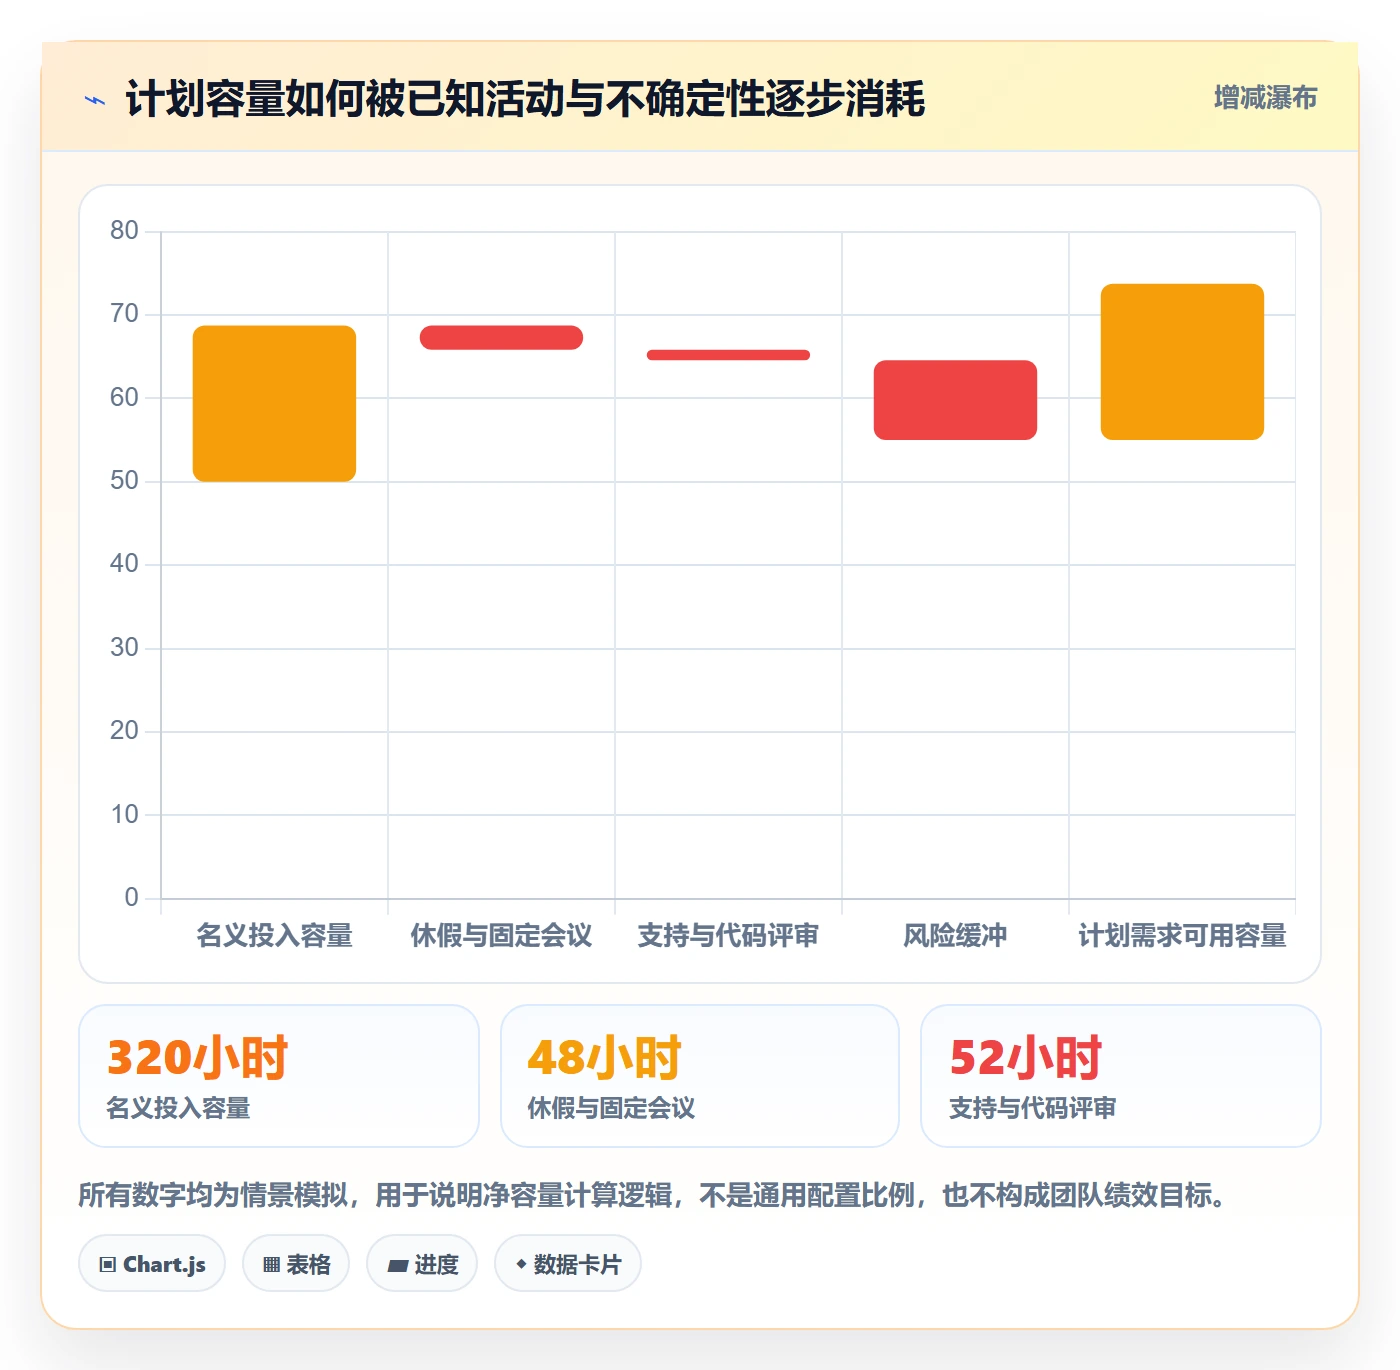Select the red 休假与固定会议 bar
Screen dimensions: 1400x1370
click(501, 337)
